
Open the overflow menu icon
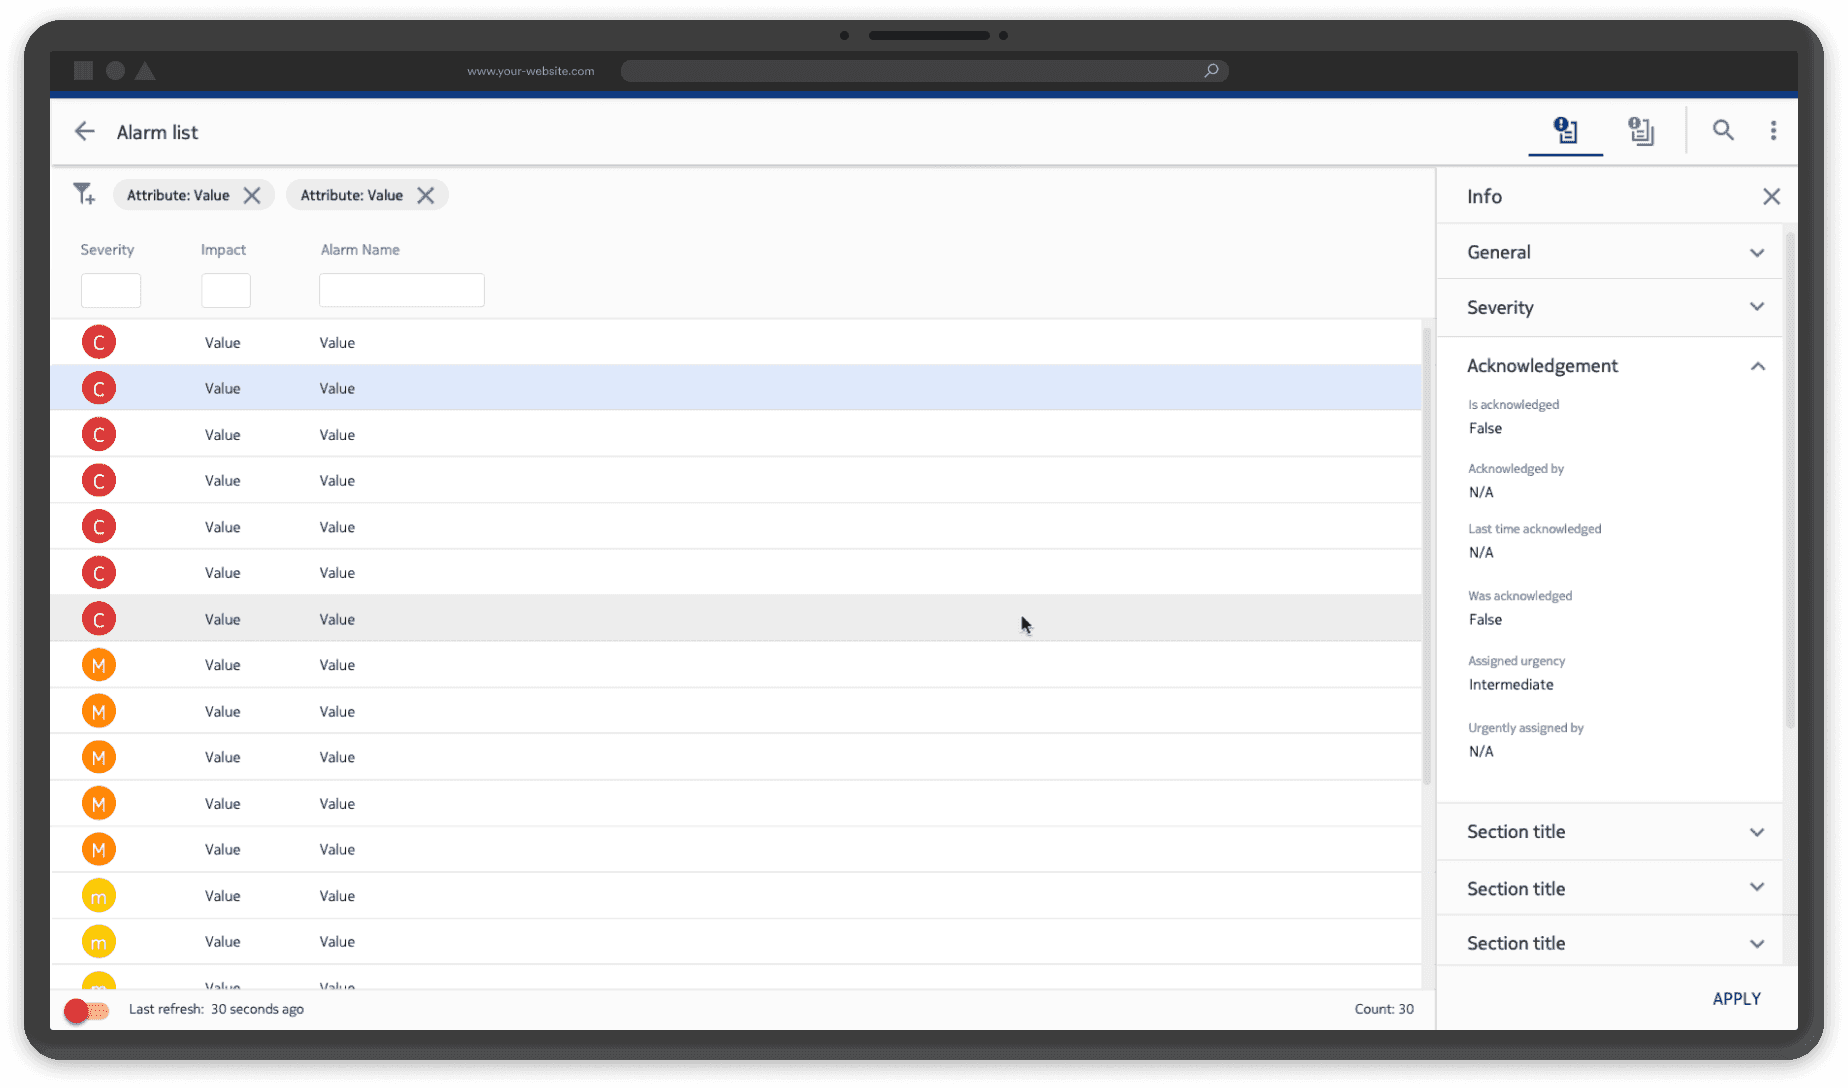pos(1774,131)
